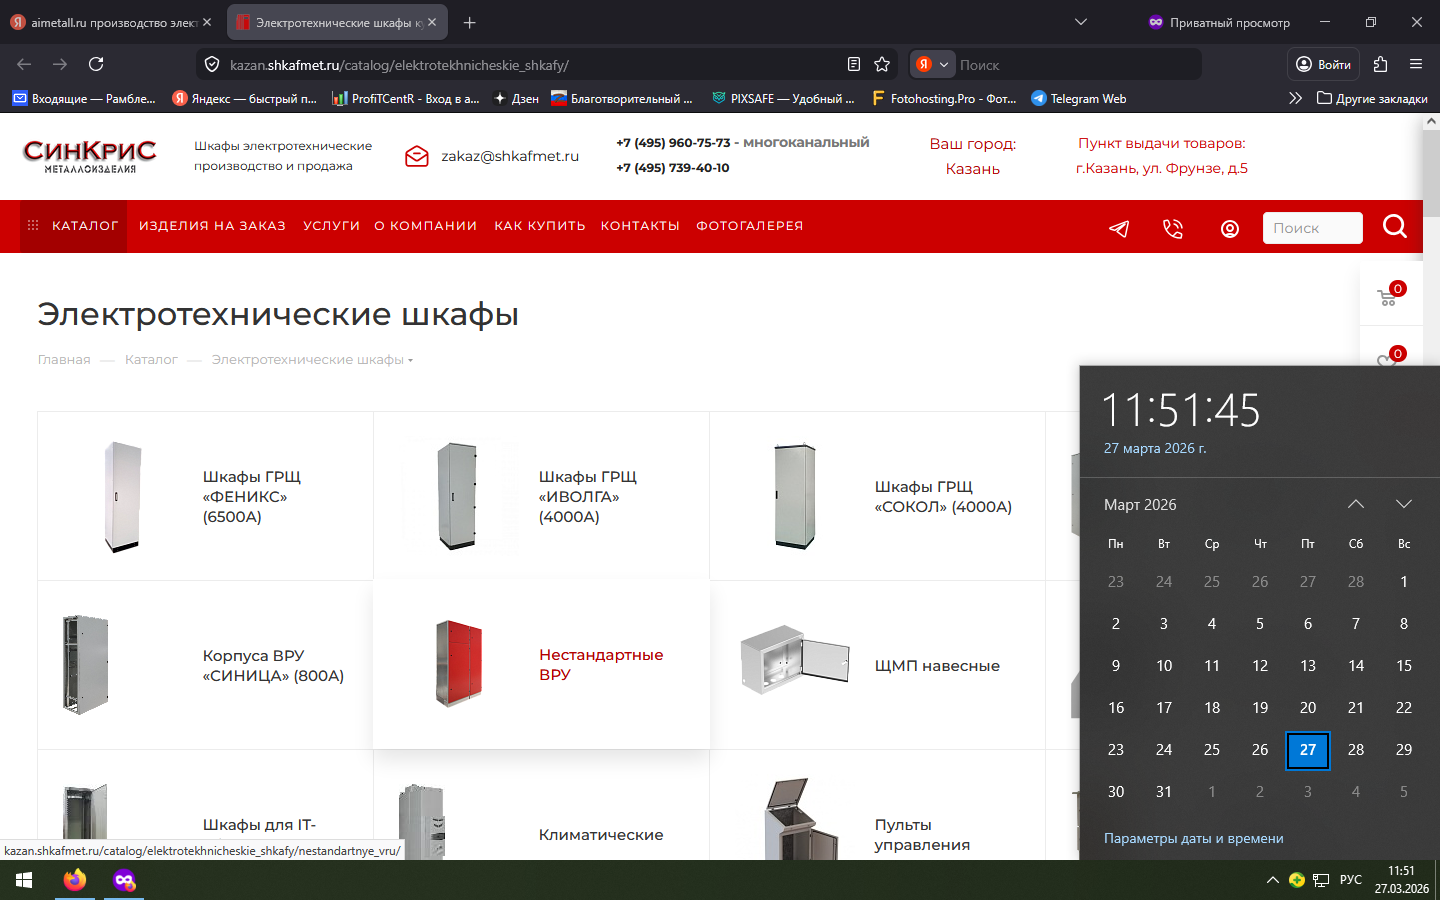Reload the page in browser toolbar

96,64
